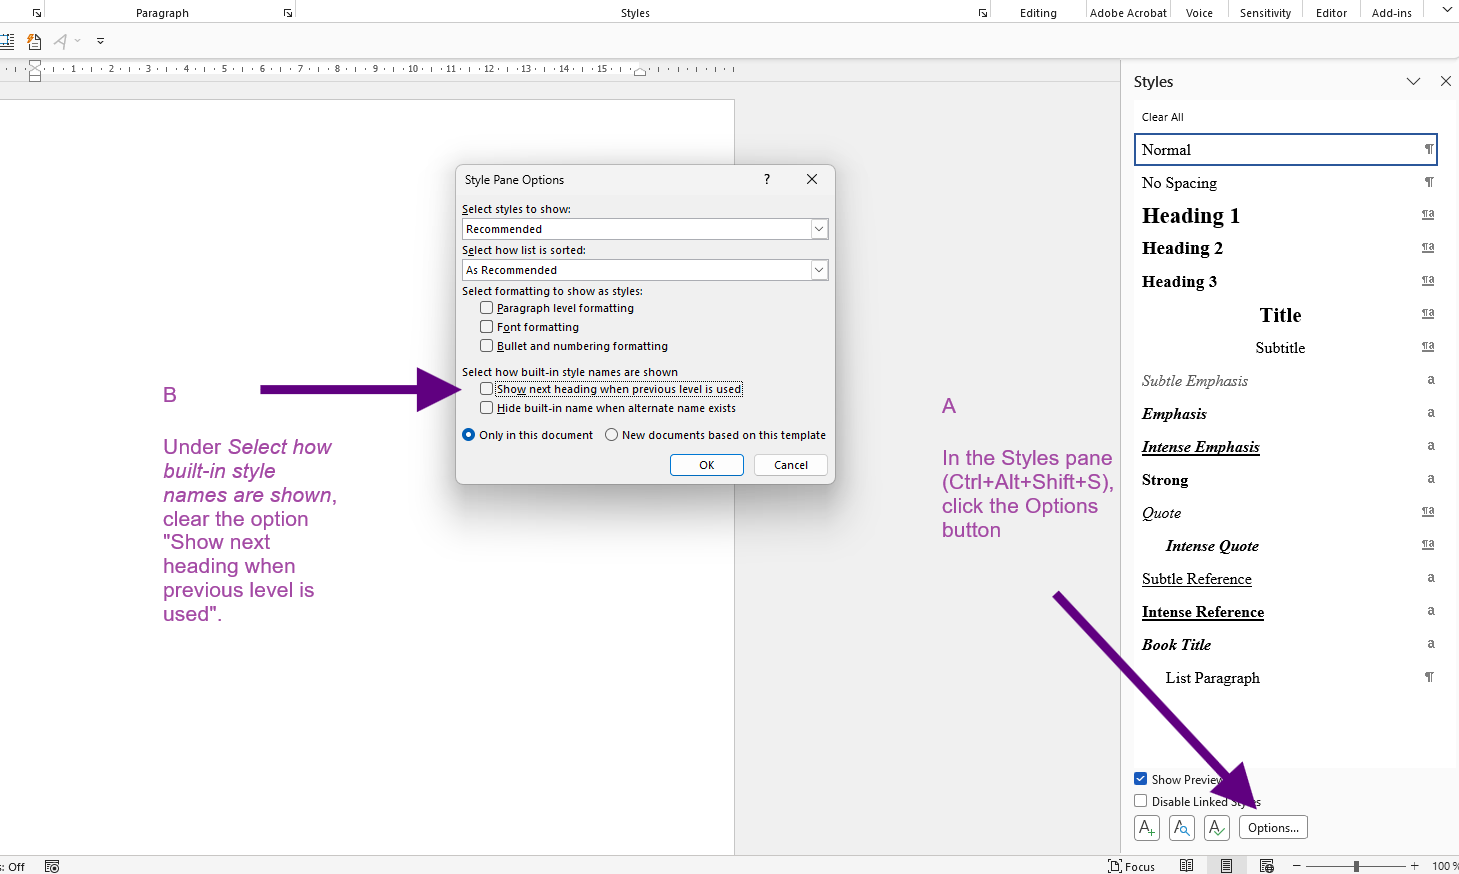Apply the Intense Emphasis style
1459x874 pixels.
(x=1286, y=446)
